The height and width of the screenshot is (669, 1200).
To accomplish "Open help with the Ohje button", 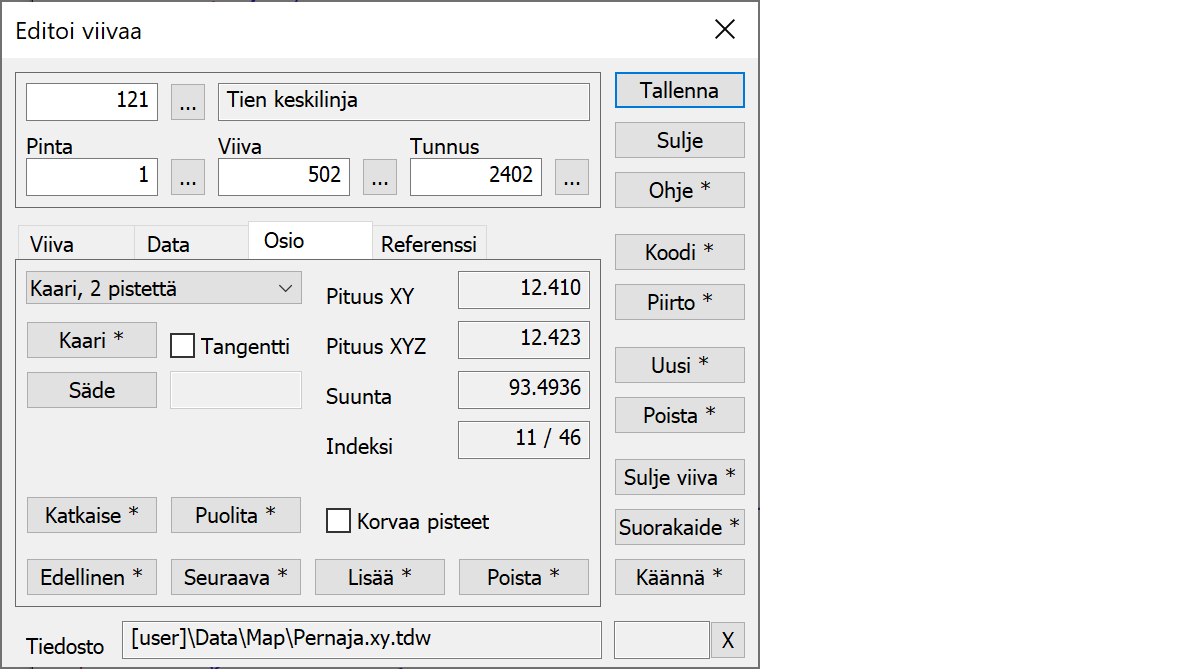I will (x=679, y=190).
